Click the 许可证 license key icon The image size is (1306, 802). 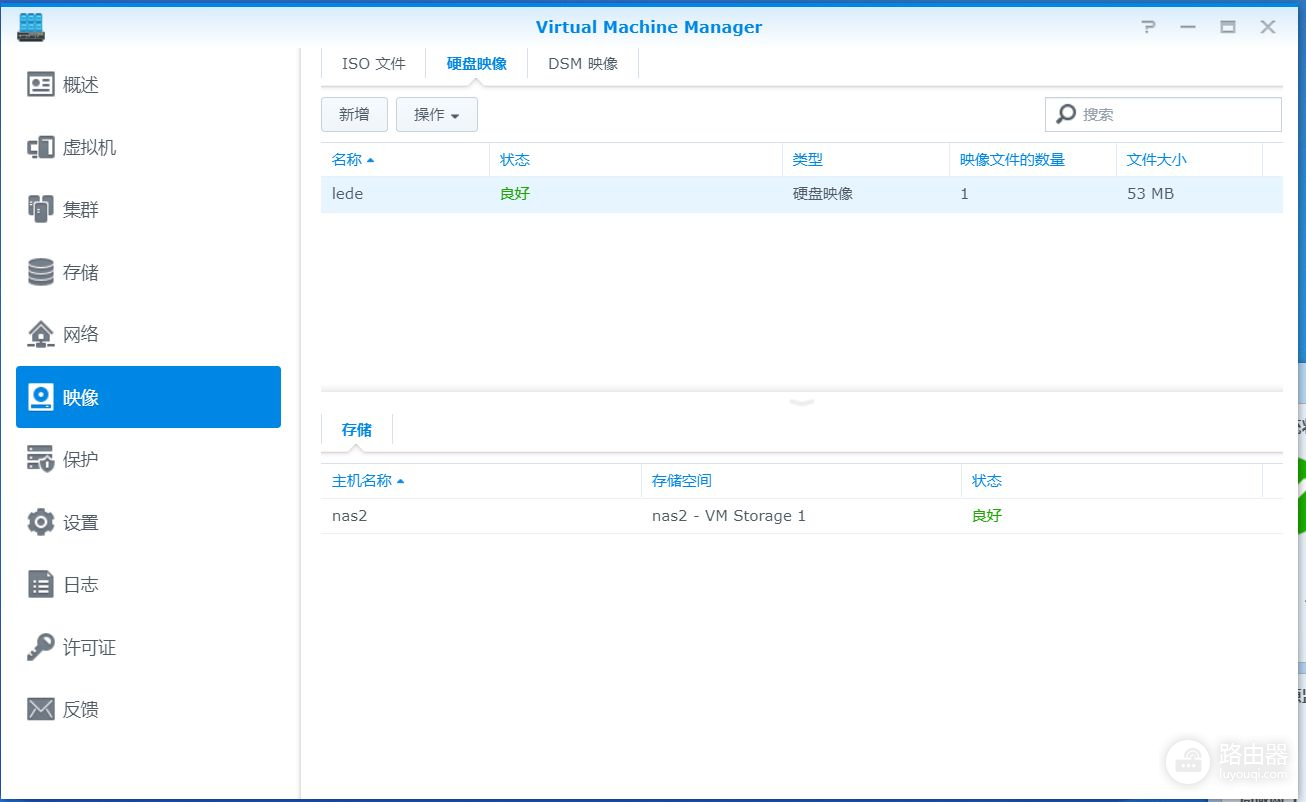coord(41,647)
